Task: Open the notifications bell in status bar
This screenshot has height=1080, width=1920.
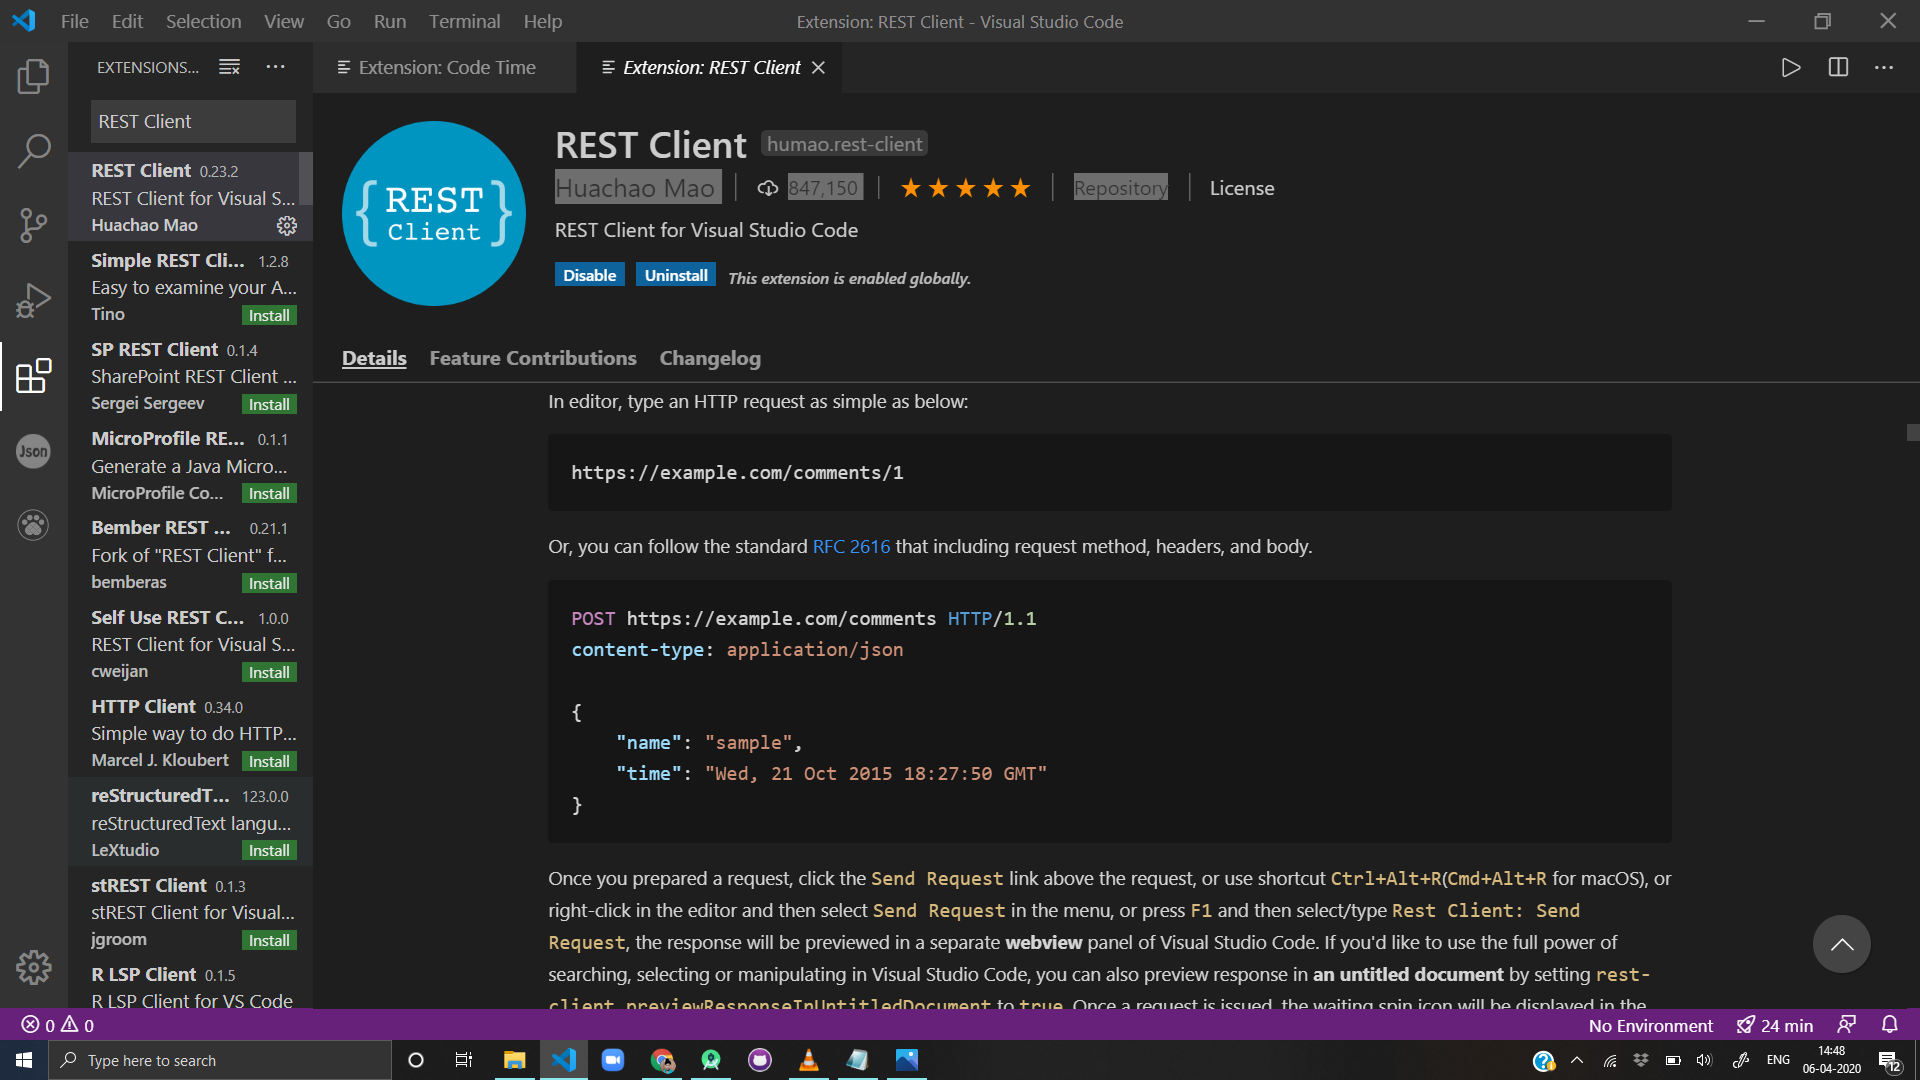Action: tap(1890, 1025)
